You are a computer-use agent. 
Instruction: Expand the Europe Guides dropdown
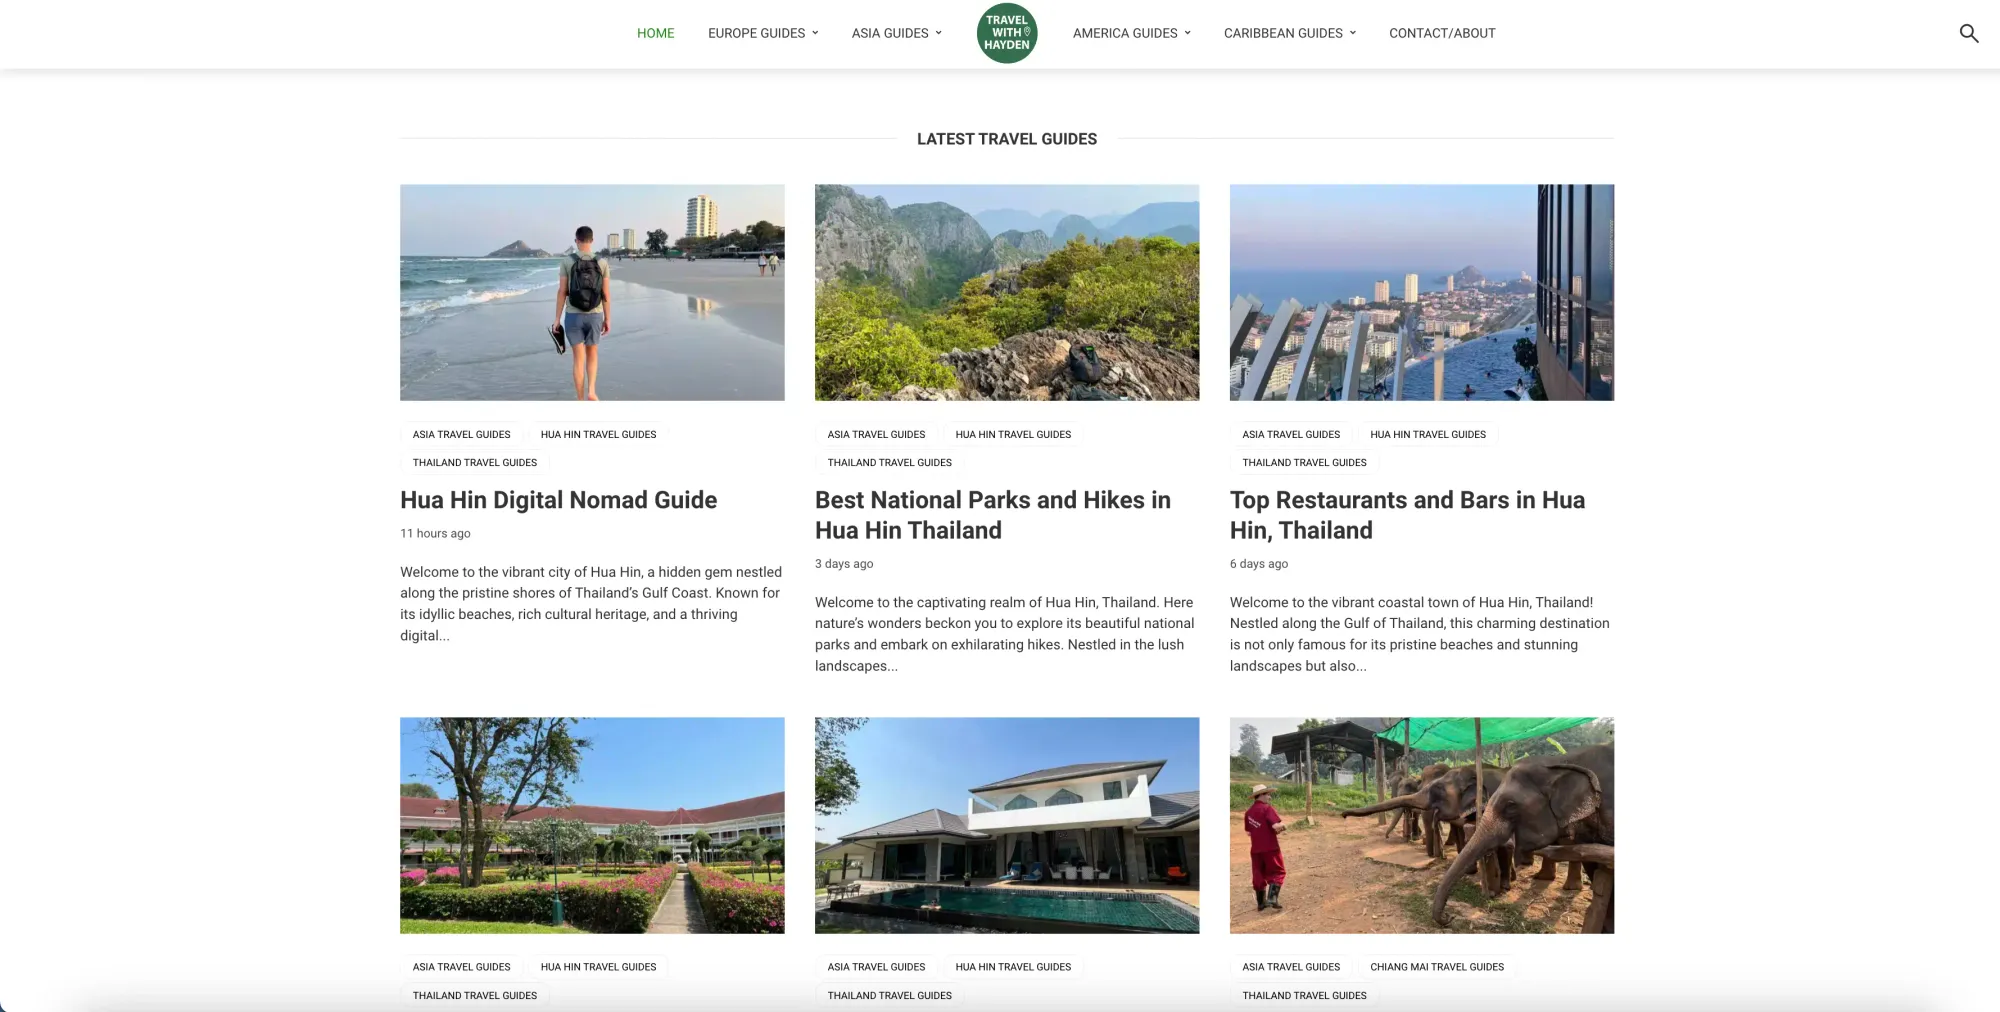(x=763, y=33)
